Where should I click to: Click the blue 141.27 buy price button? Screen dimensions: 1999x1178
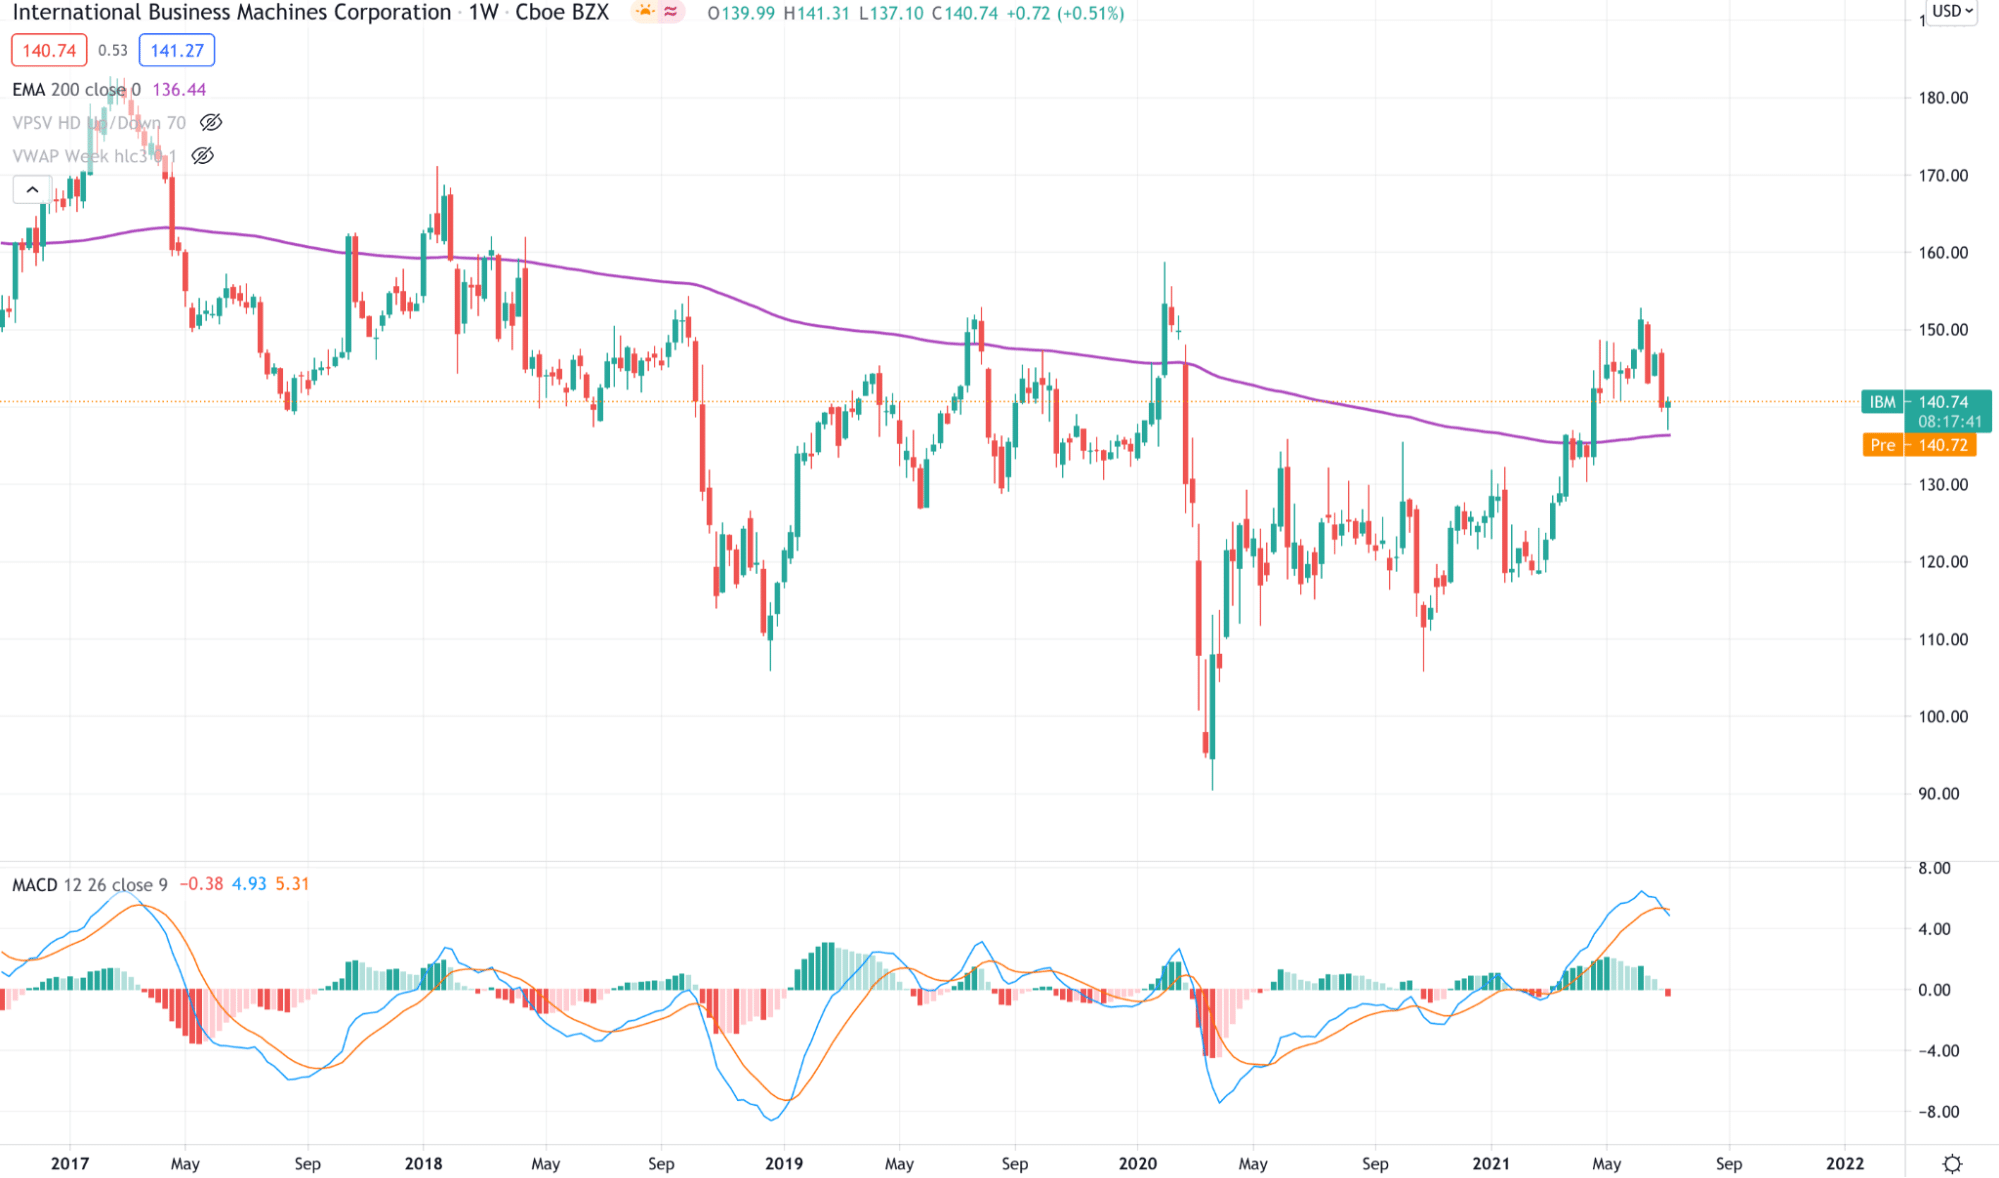(177, 50)
